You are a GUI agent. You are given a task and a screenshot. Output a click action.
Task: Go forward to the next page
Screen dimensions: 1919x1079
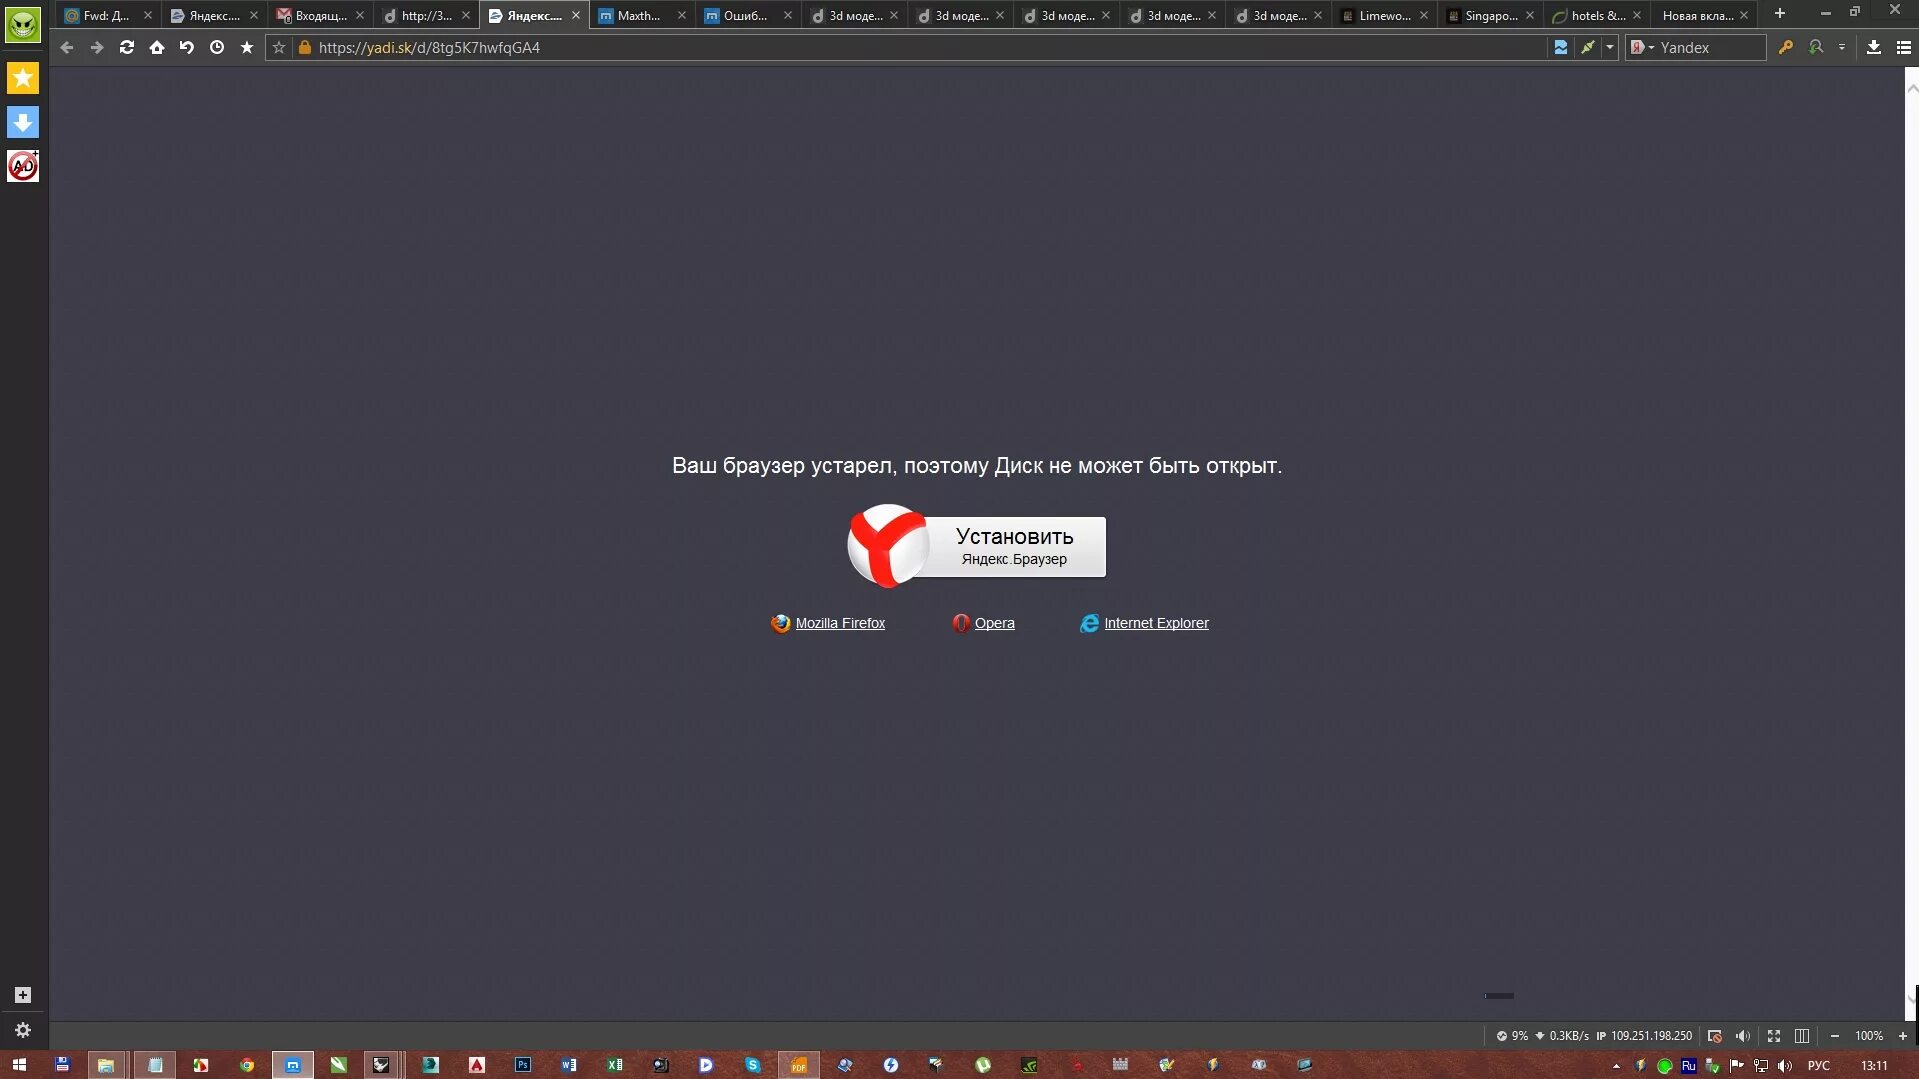pos(97,47)
